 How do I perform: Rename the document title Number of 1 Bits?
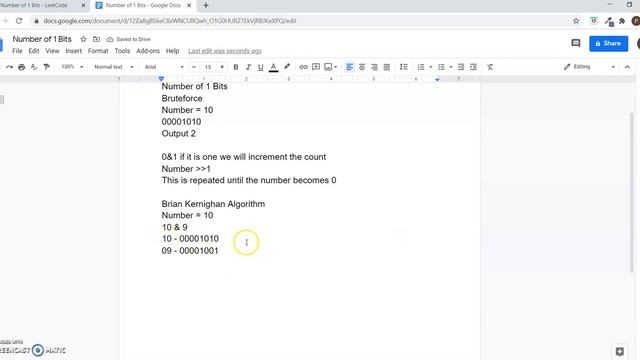click(x=42, y=39)
